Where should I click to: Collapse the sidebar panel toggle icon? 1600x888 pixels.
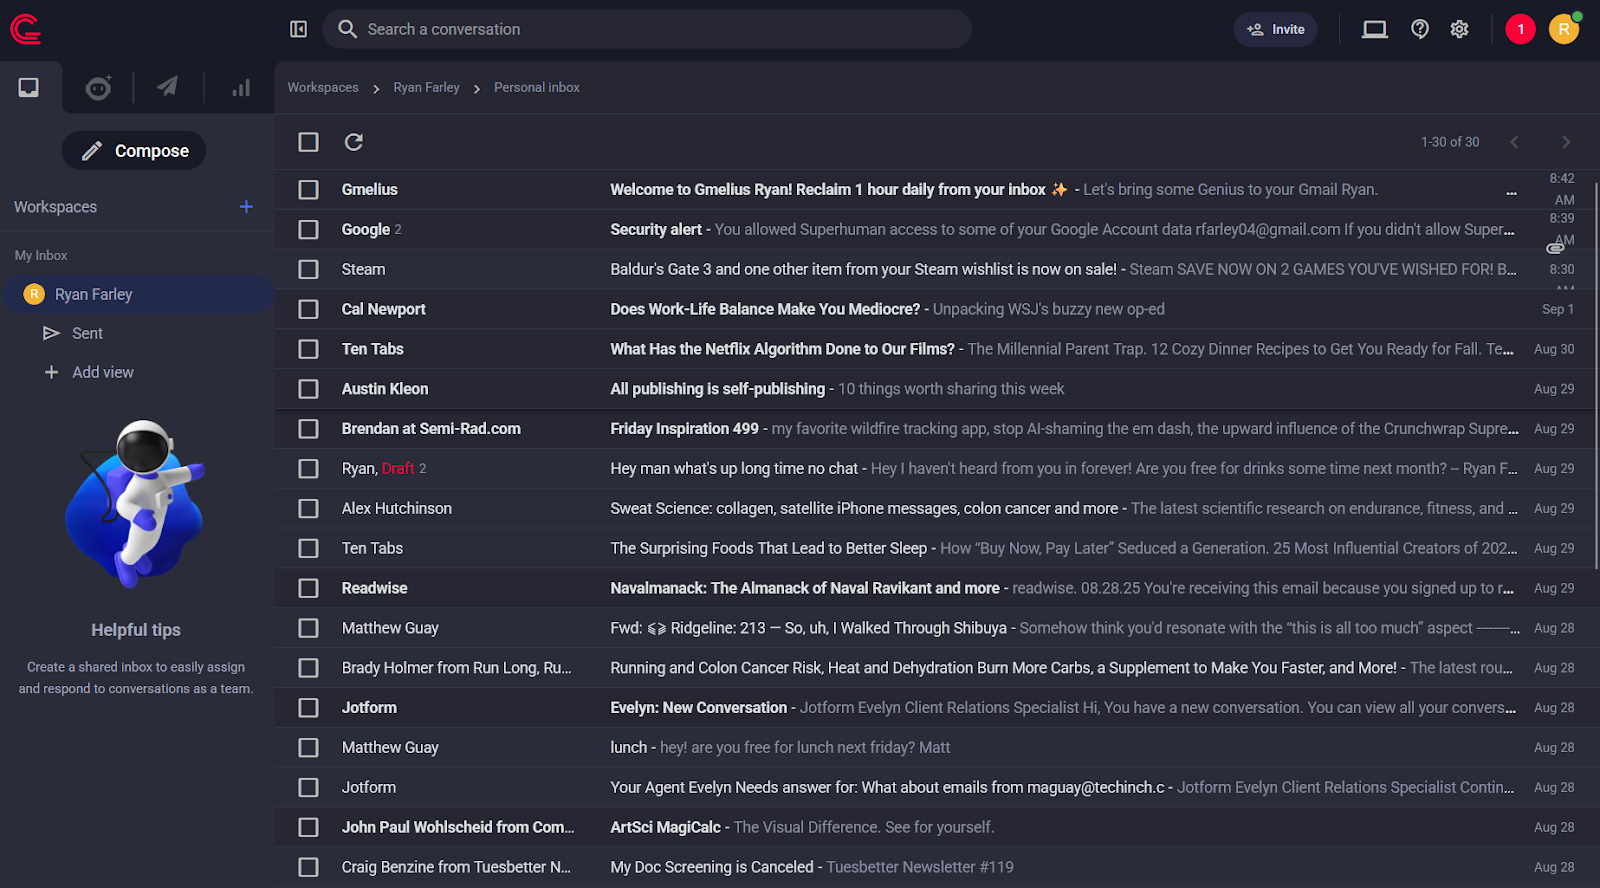(298, 29)
